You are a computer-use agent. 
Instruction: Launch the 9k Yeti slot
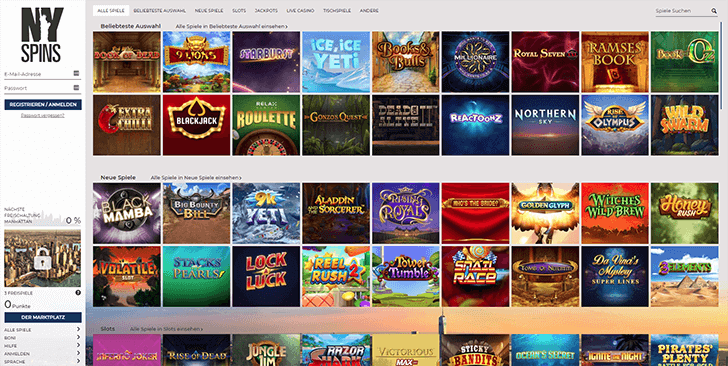(x=266, y=213)
